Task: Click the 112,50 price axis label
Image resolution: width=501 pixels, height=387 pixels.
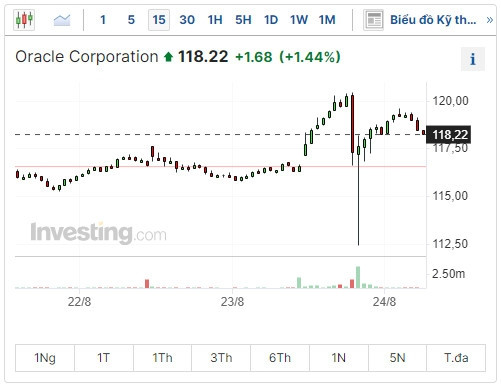Action: tap(450, 244)
